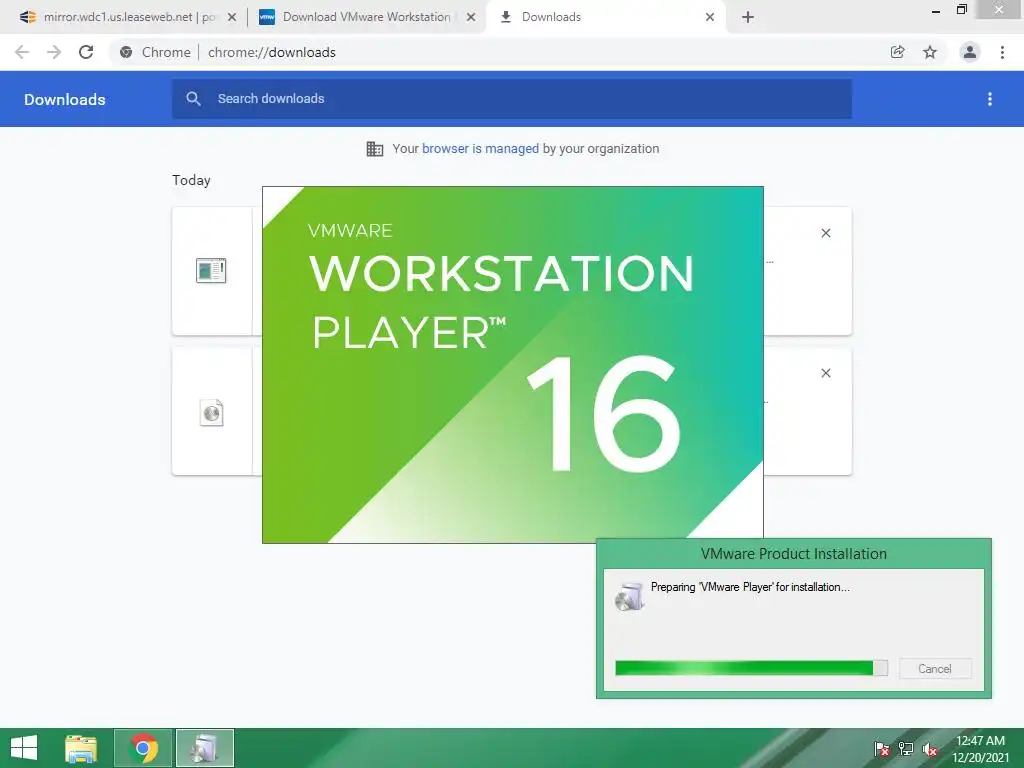Bookmark this page with the star icon
Viewport: 1024px width, 768px height.
pyautogui.click(x=930, y=52)
